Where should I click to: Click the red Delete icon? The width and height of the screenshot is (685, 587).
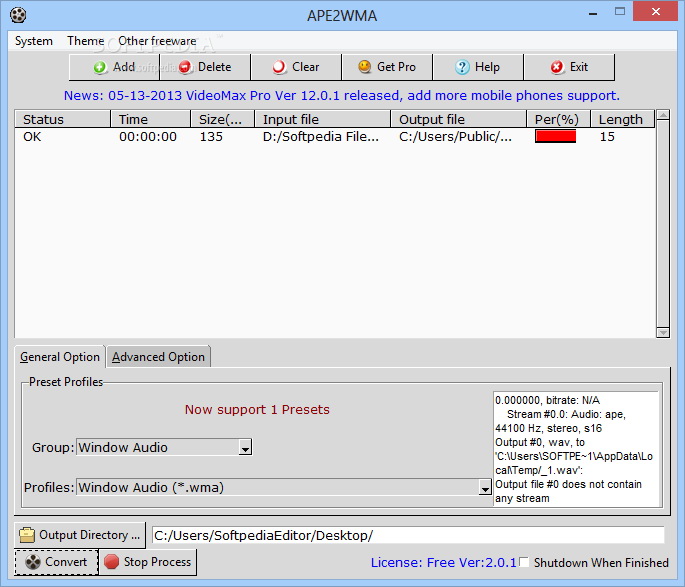coord(185,67)
